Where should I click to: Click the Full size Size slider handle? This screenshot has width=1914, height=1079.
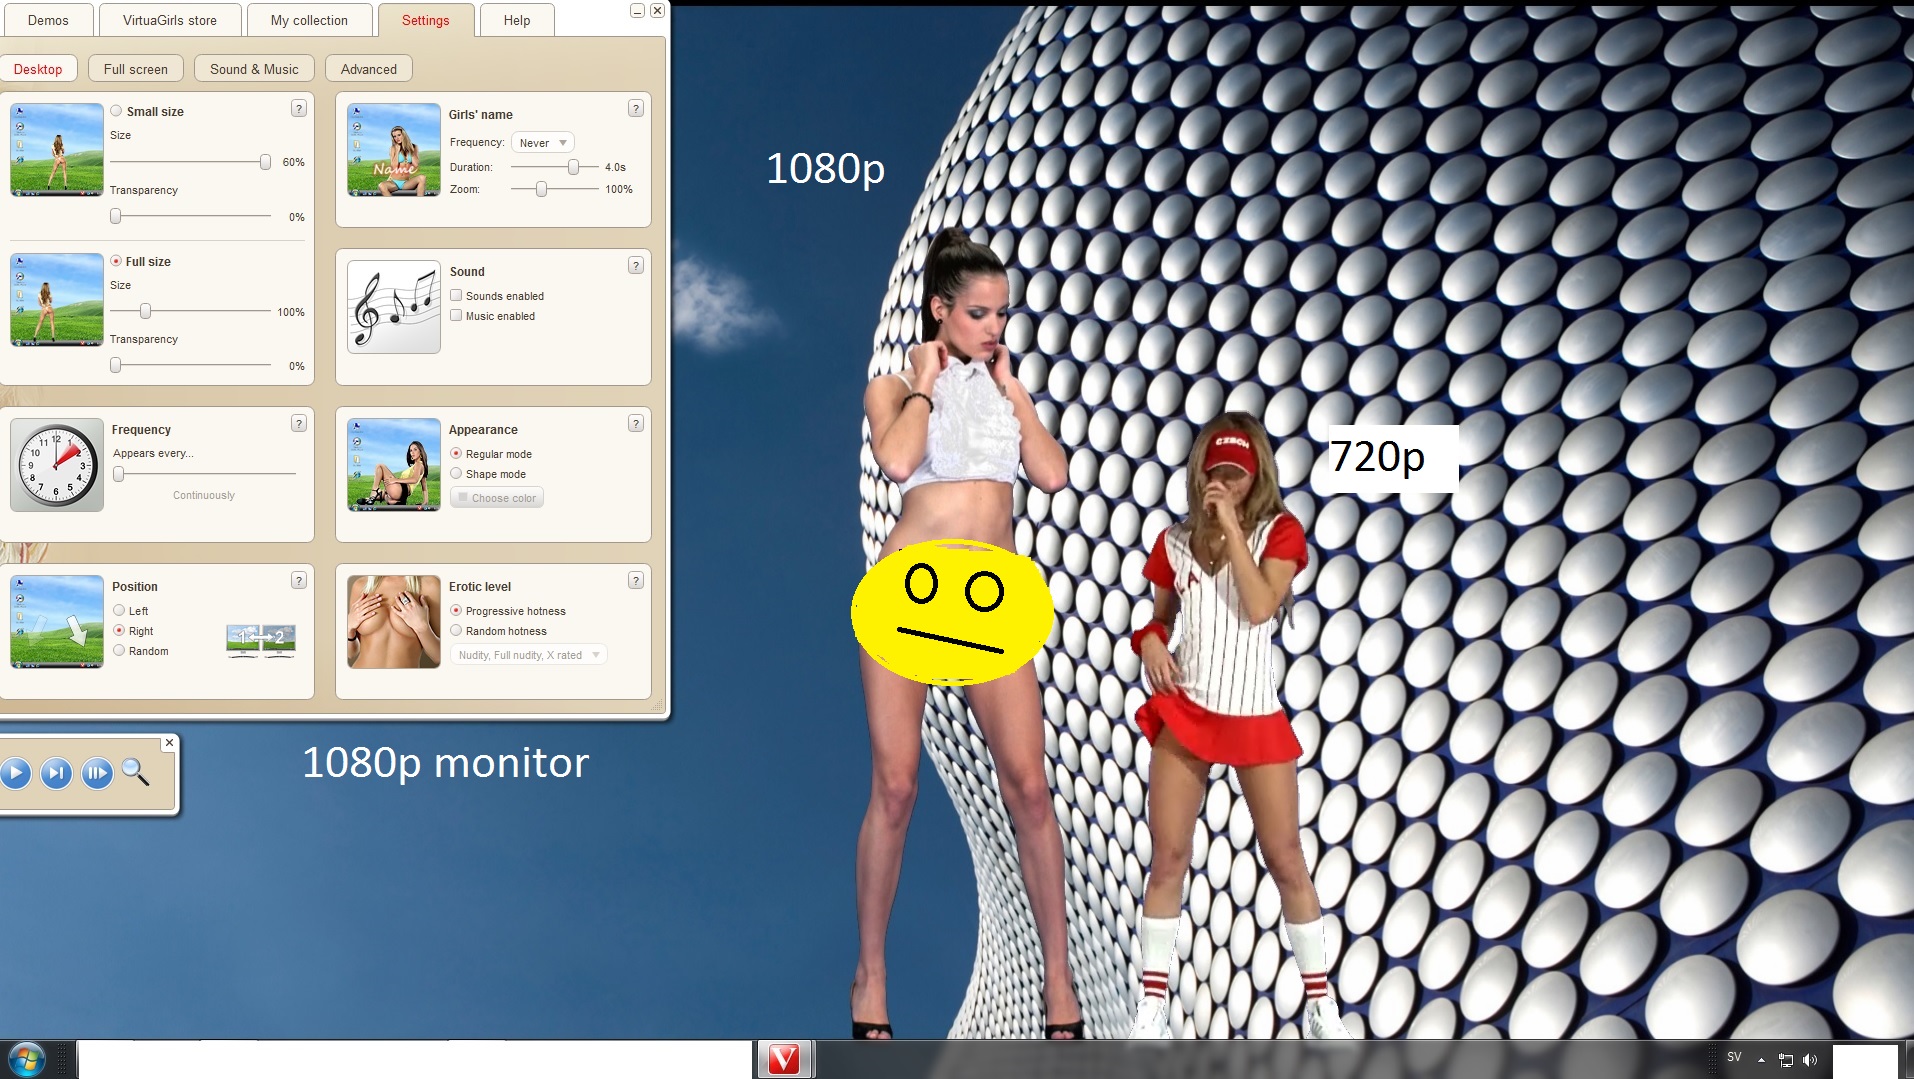tap(146, 311)
